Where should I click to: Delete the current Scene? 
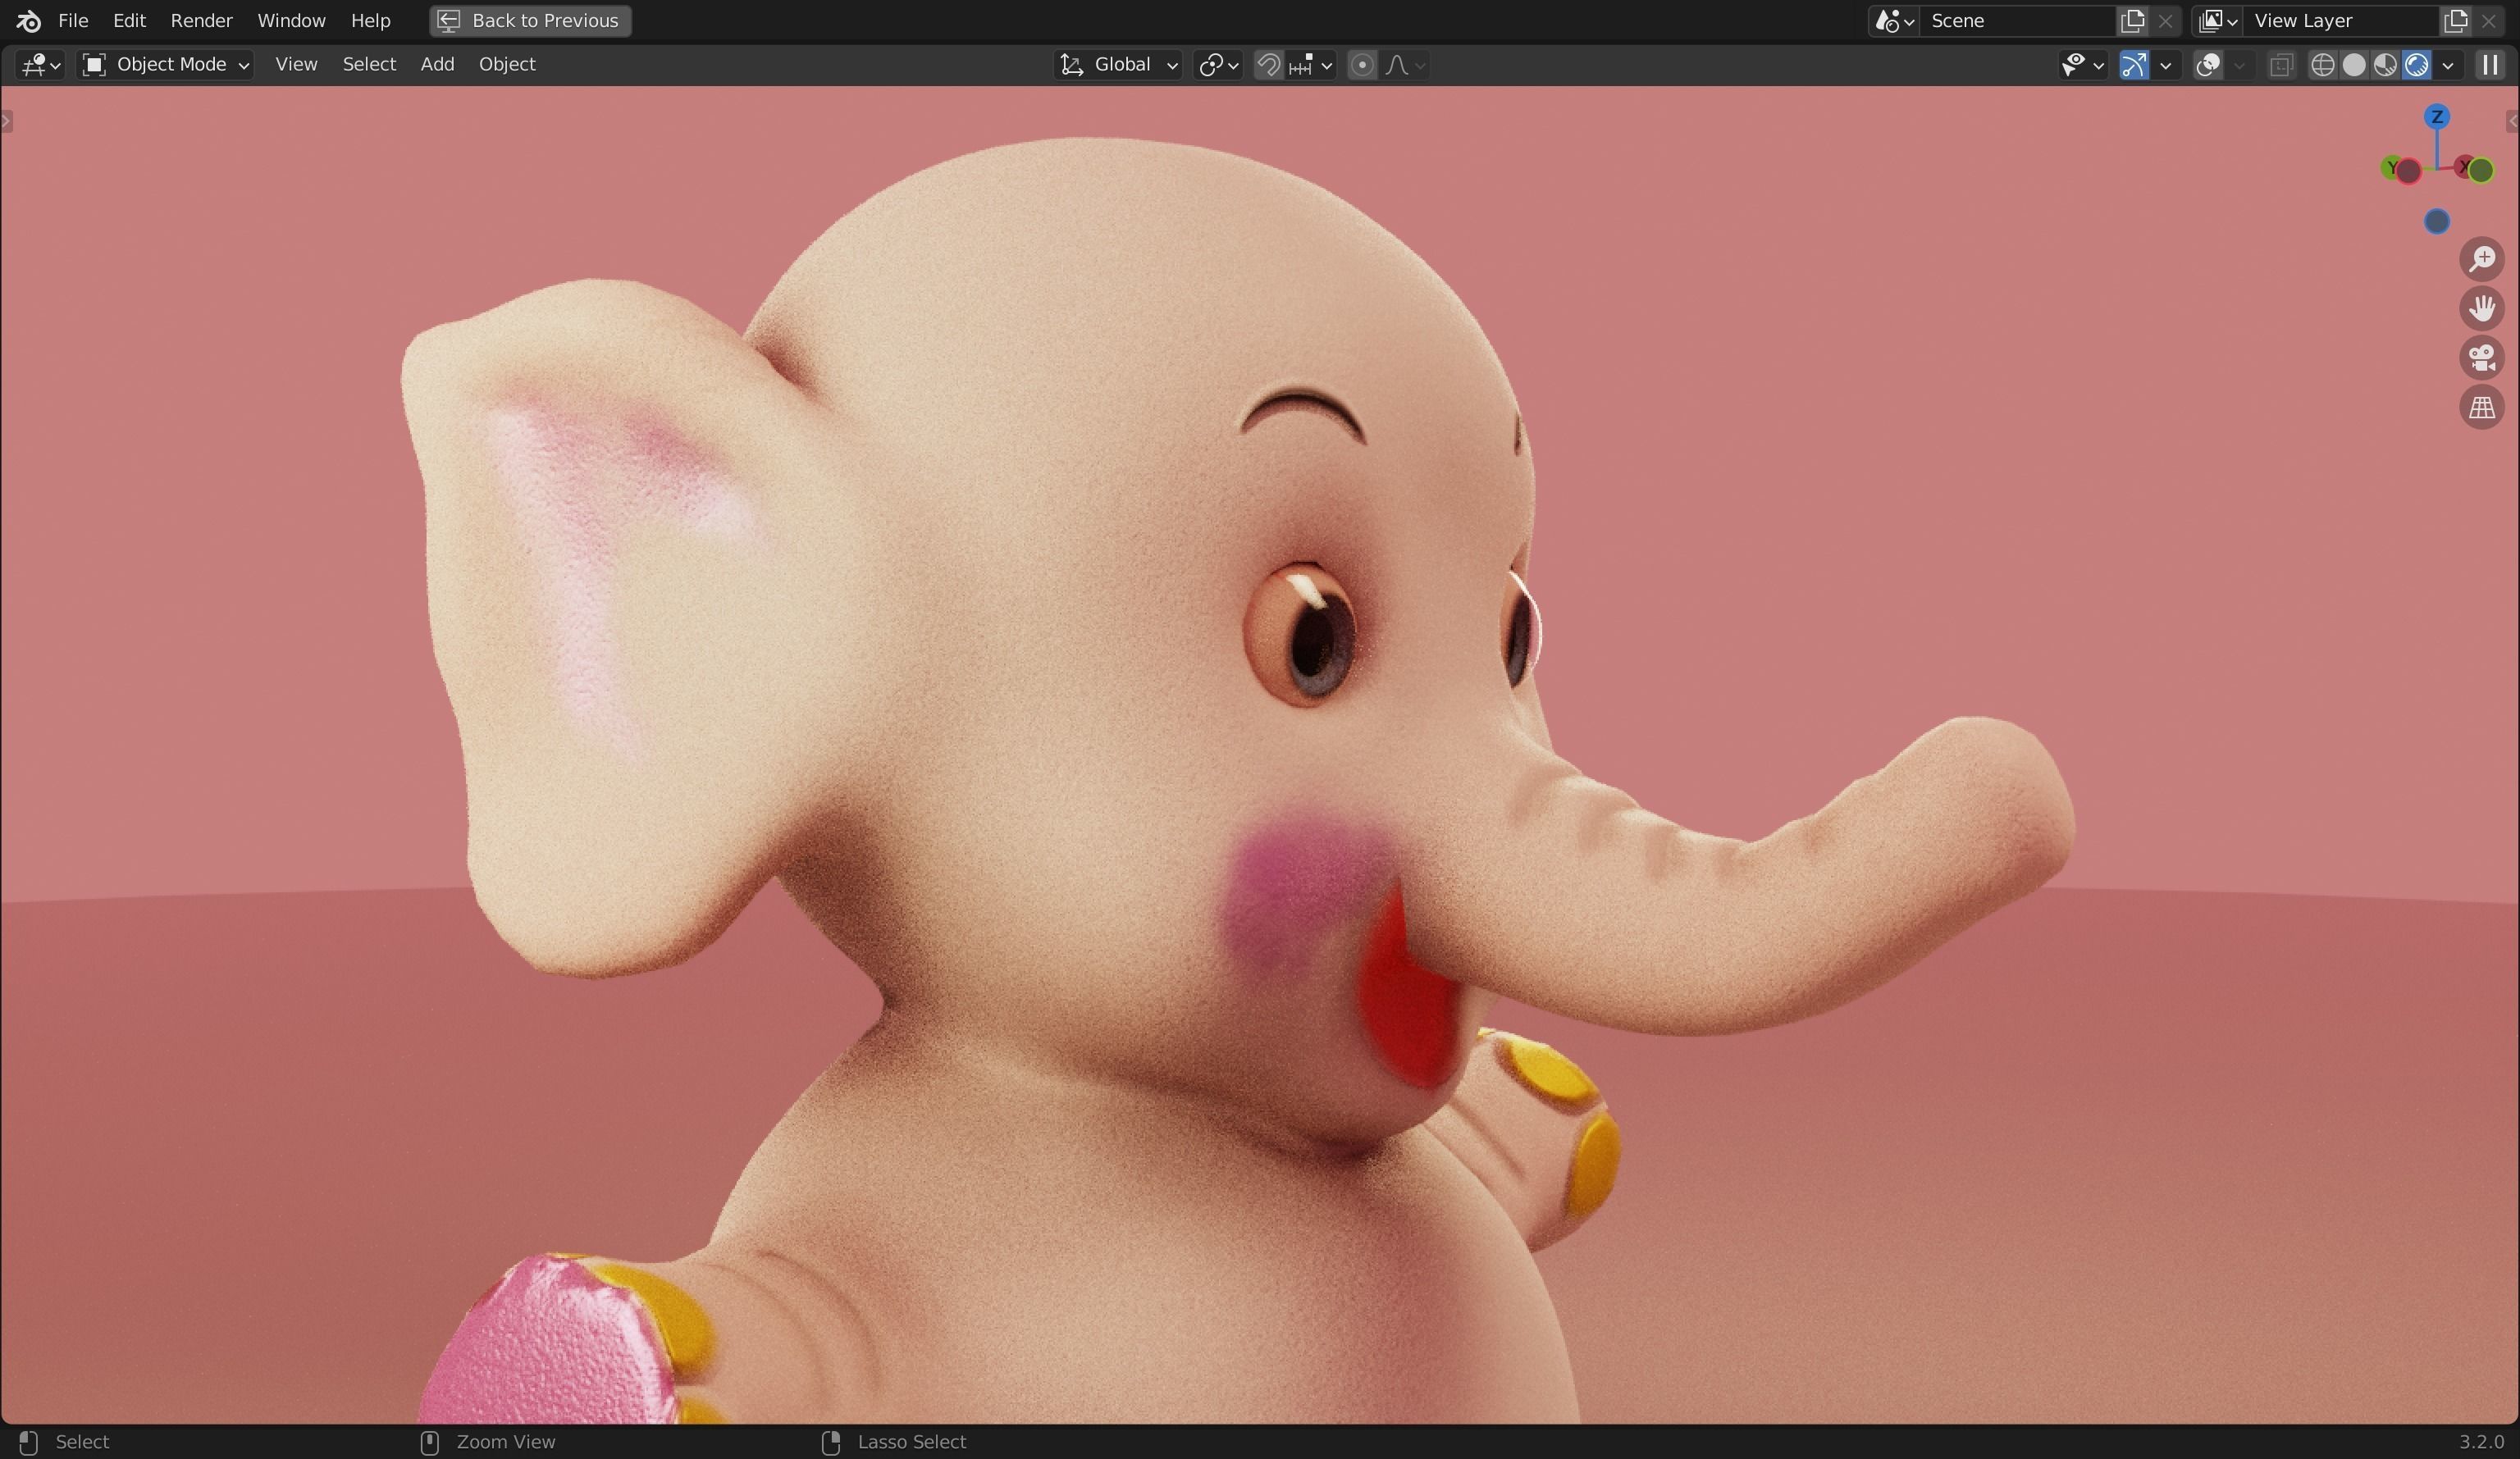click(x=2165, y=20)
